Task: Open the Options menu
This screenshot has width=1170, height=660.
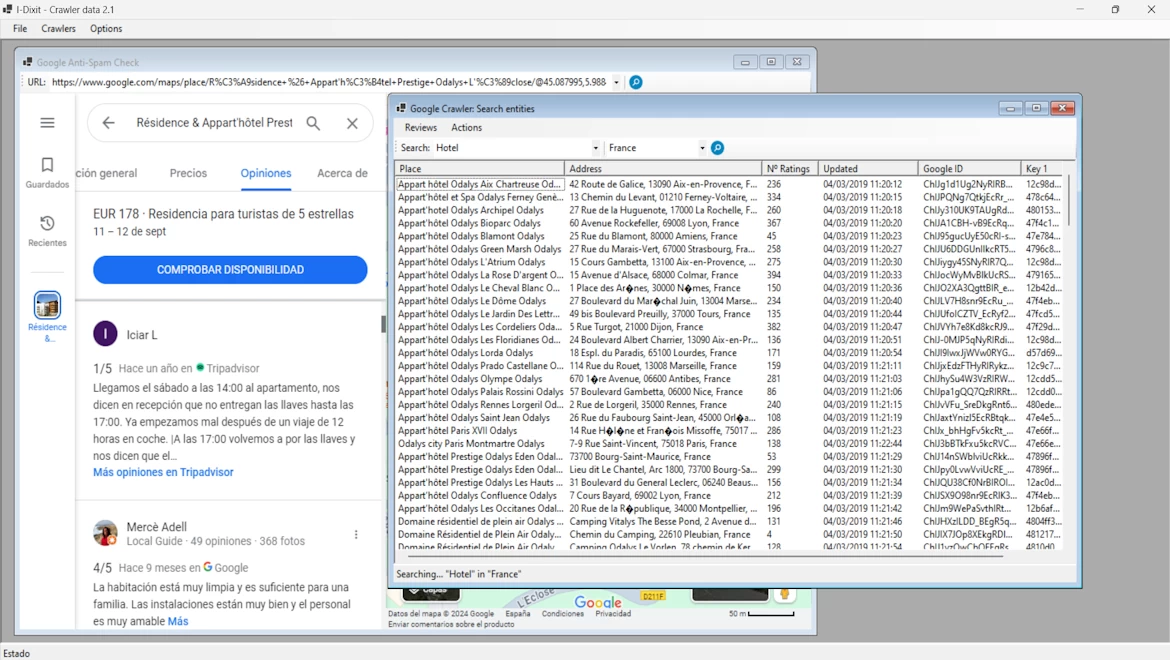Action: tap(106, 28)
